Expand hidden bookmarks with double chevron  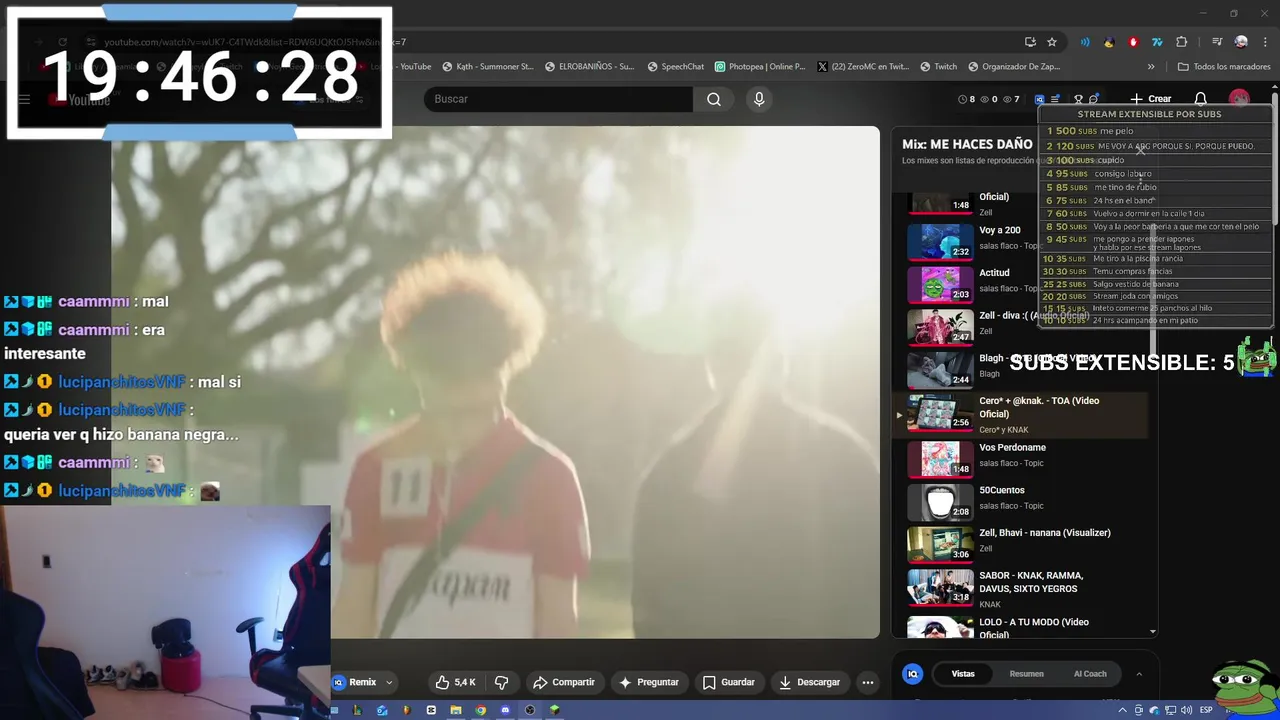(x=1151, y=67)
